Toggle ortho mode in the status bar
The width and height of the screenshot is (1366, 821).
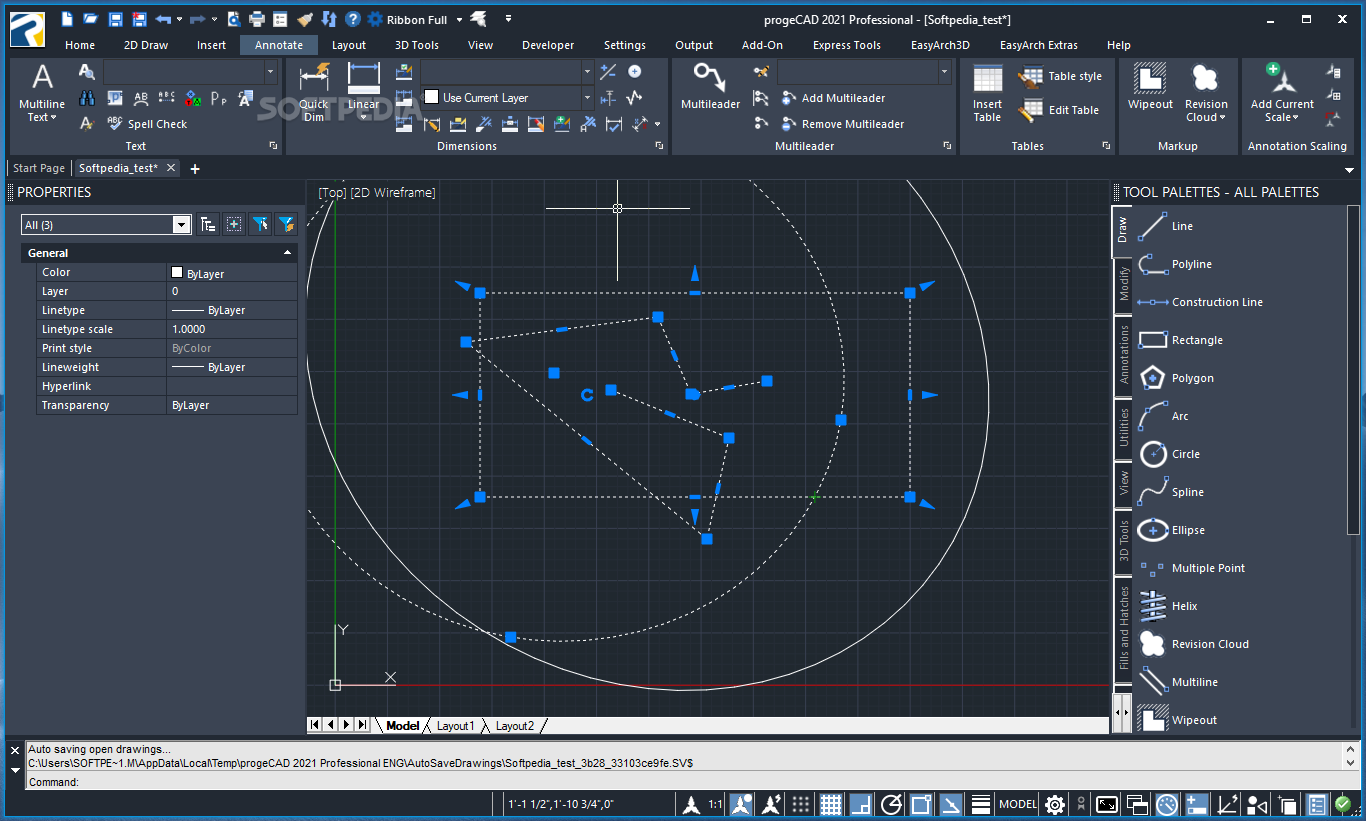(x=861, y=804)
